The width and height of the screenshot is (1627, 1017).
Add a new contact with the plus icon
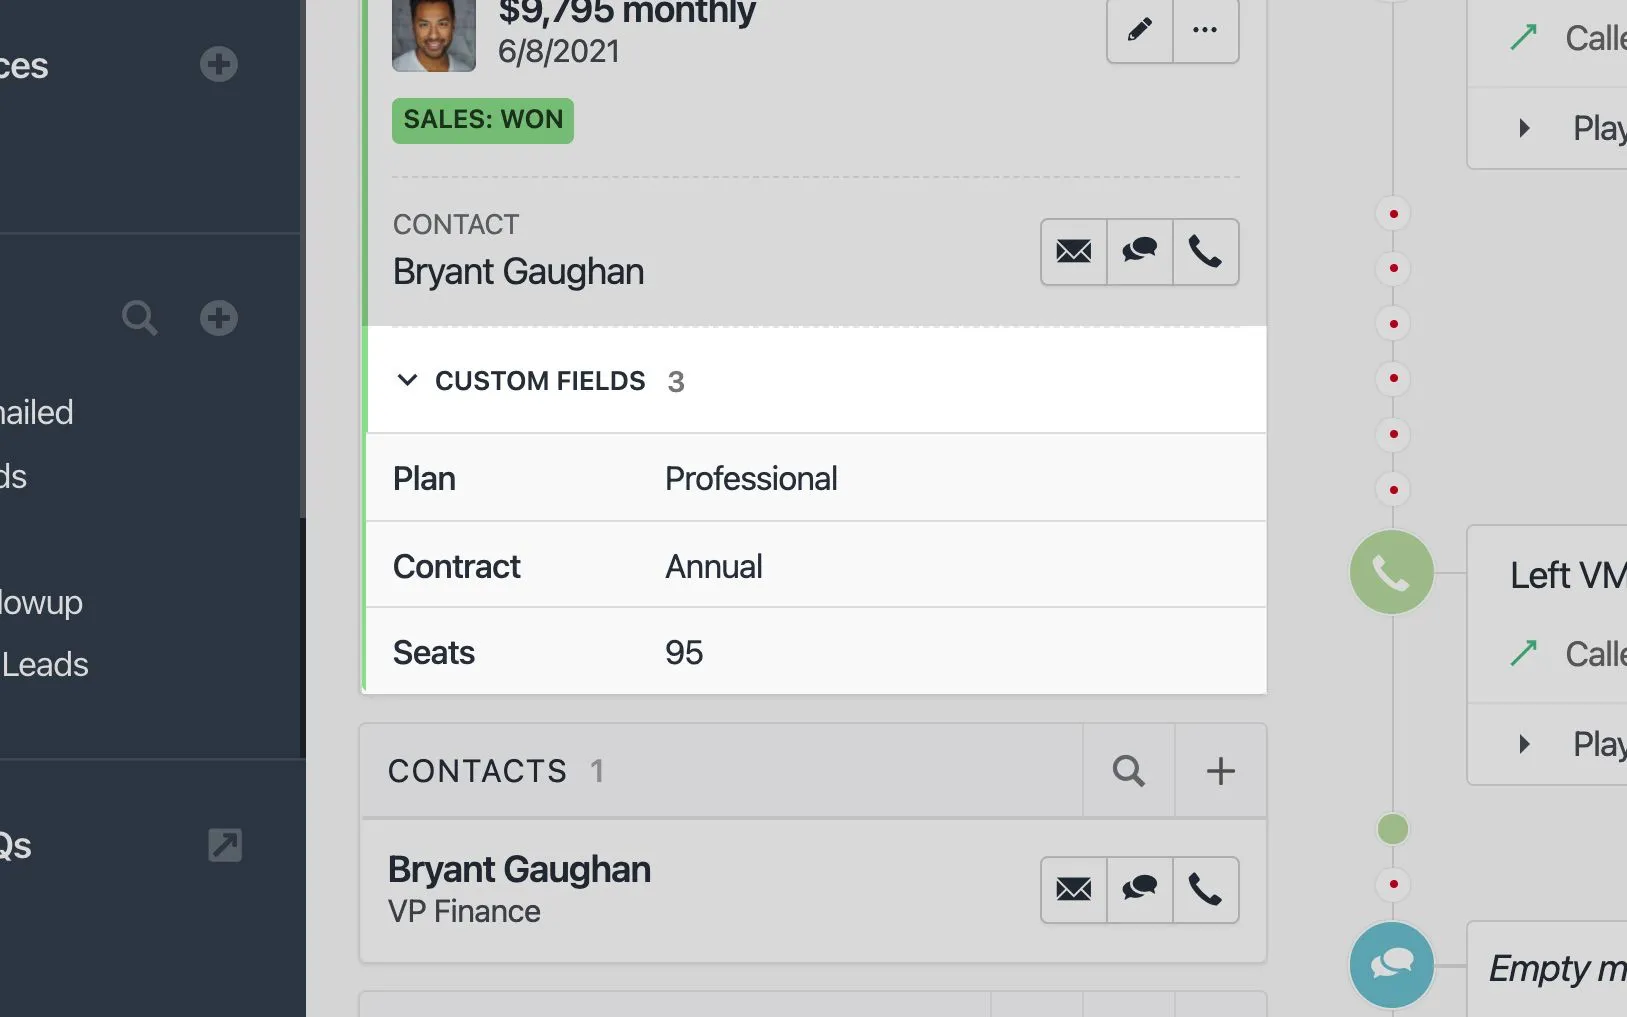[1220, 771]
